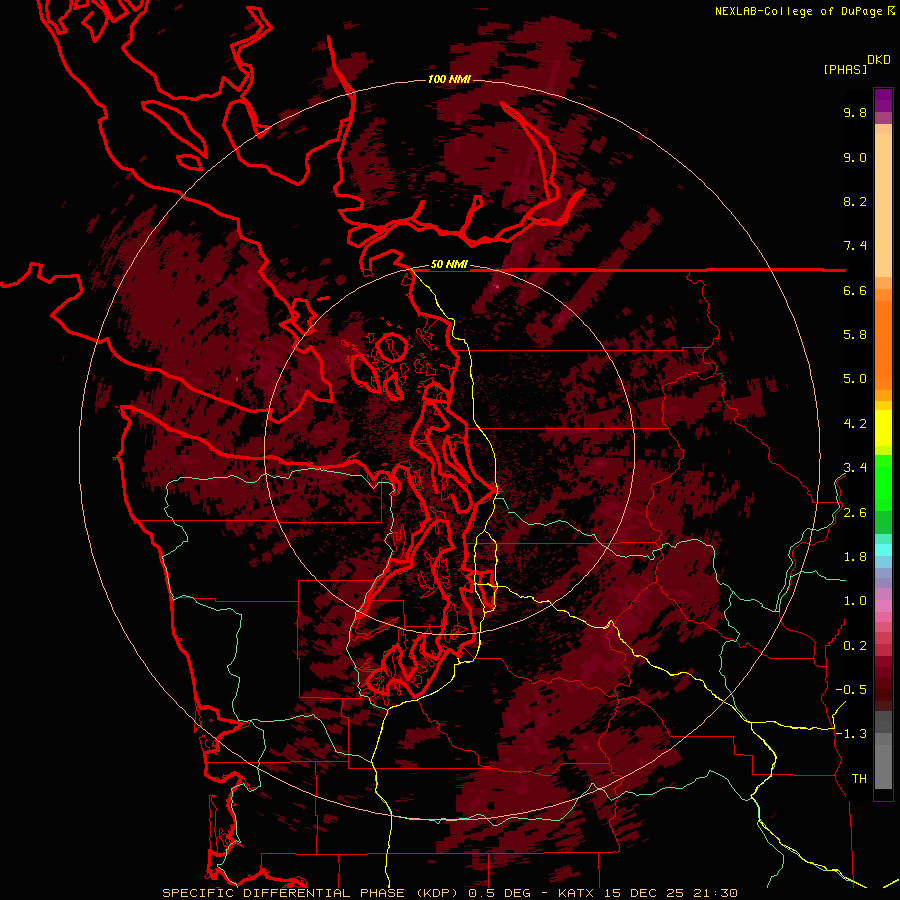The height and width of the screenshot is (900, 900).
Task: Pick the cyan color scale segment near 1.8
Action: [x=883, y=550]
